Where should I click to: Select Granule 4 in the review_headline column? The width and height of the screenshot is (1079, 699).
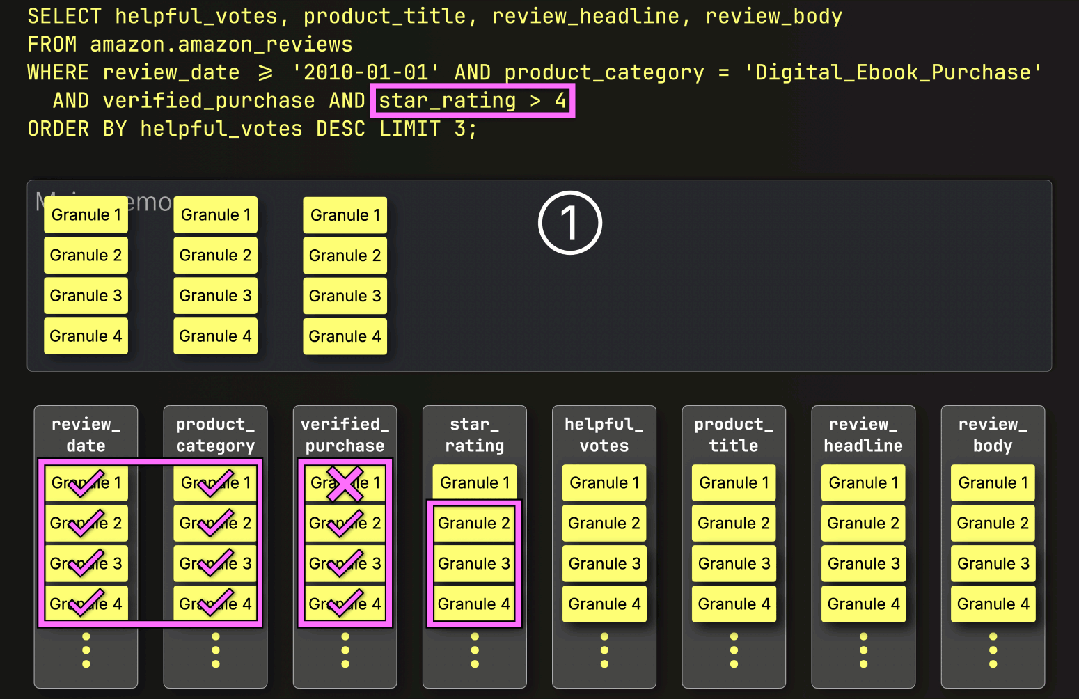click(x=863, y=604)
